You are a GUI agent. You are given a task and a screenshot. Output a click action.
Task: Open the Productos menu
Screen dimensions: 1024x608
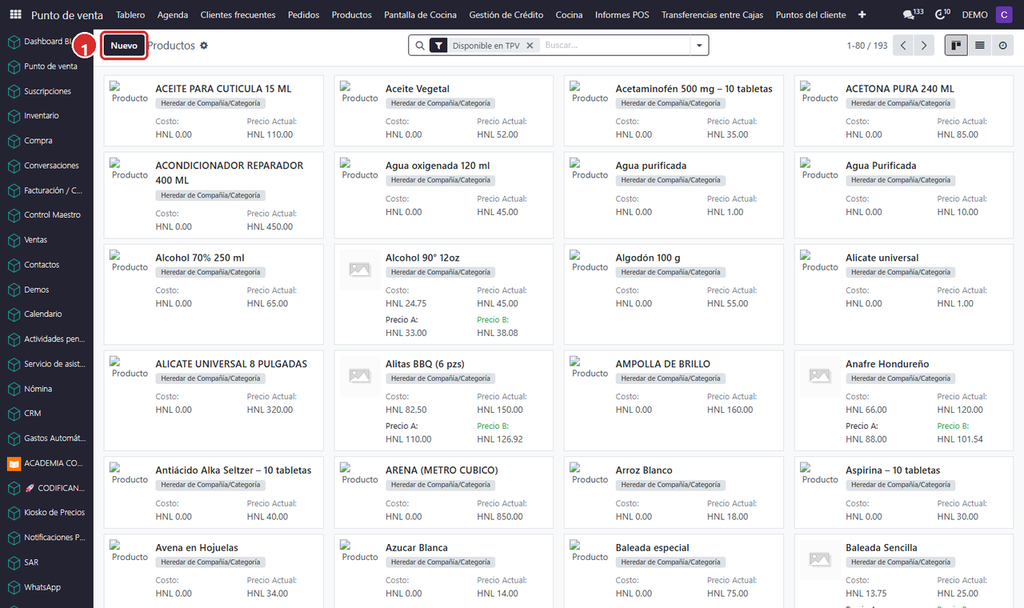[351, 14]
